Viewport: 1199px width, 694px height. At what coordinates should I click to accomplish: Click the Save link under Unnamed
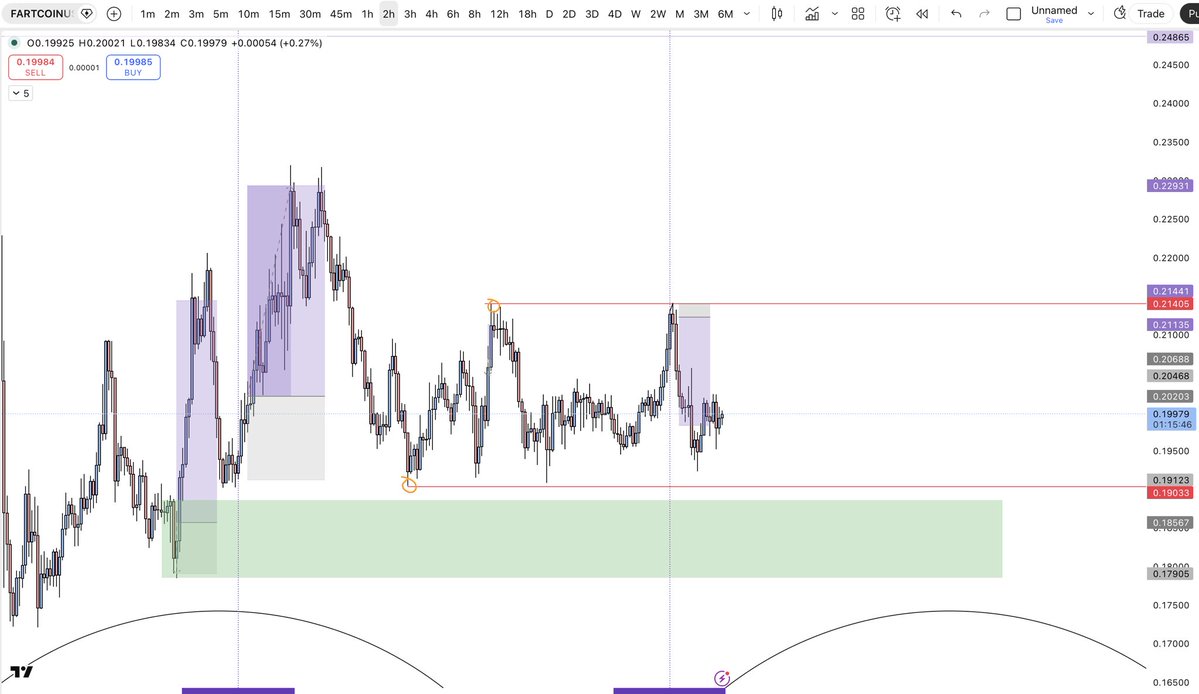coord(1054,21)
